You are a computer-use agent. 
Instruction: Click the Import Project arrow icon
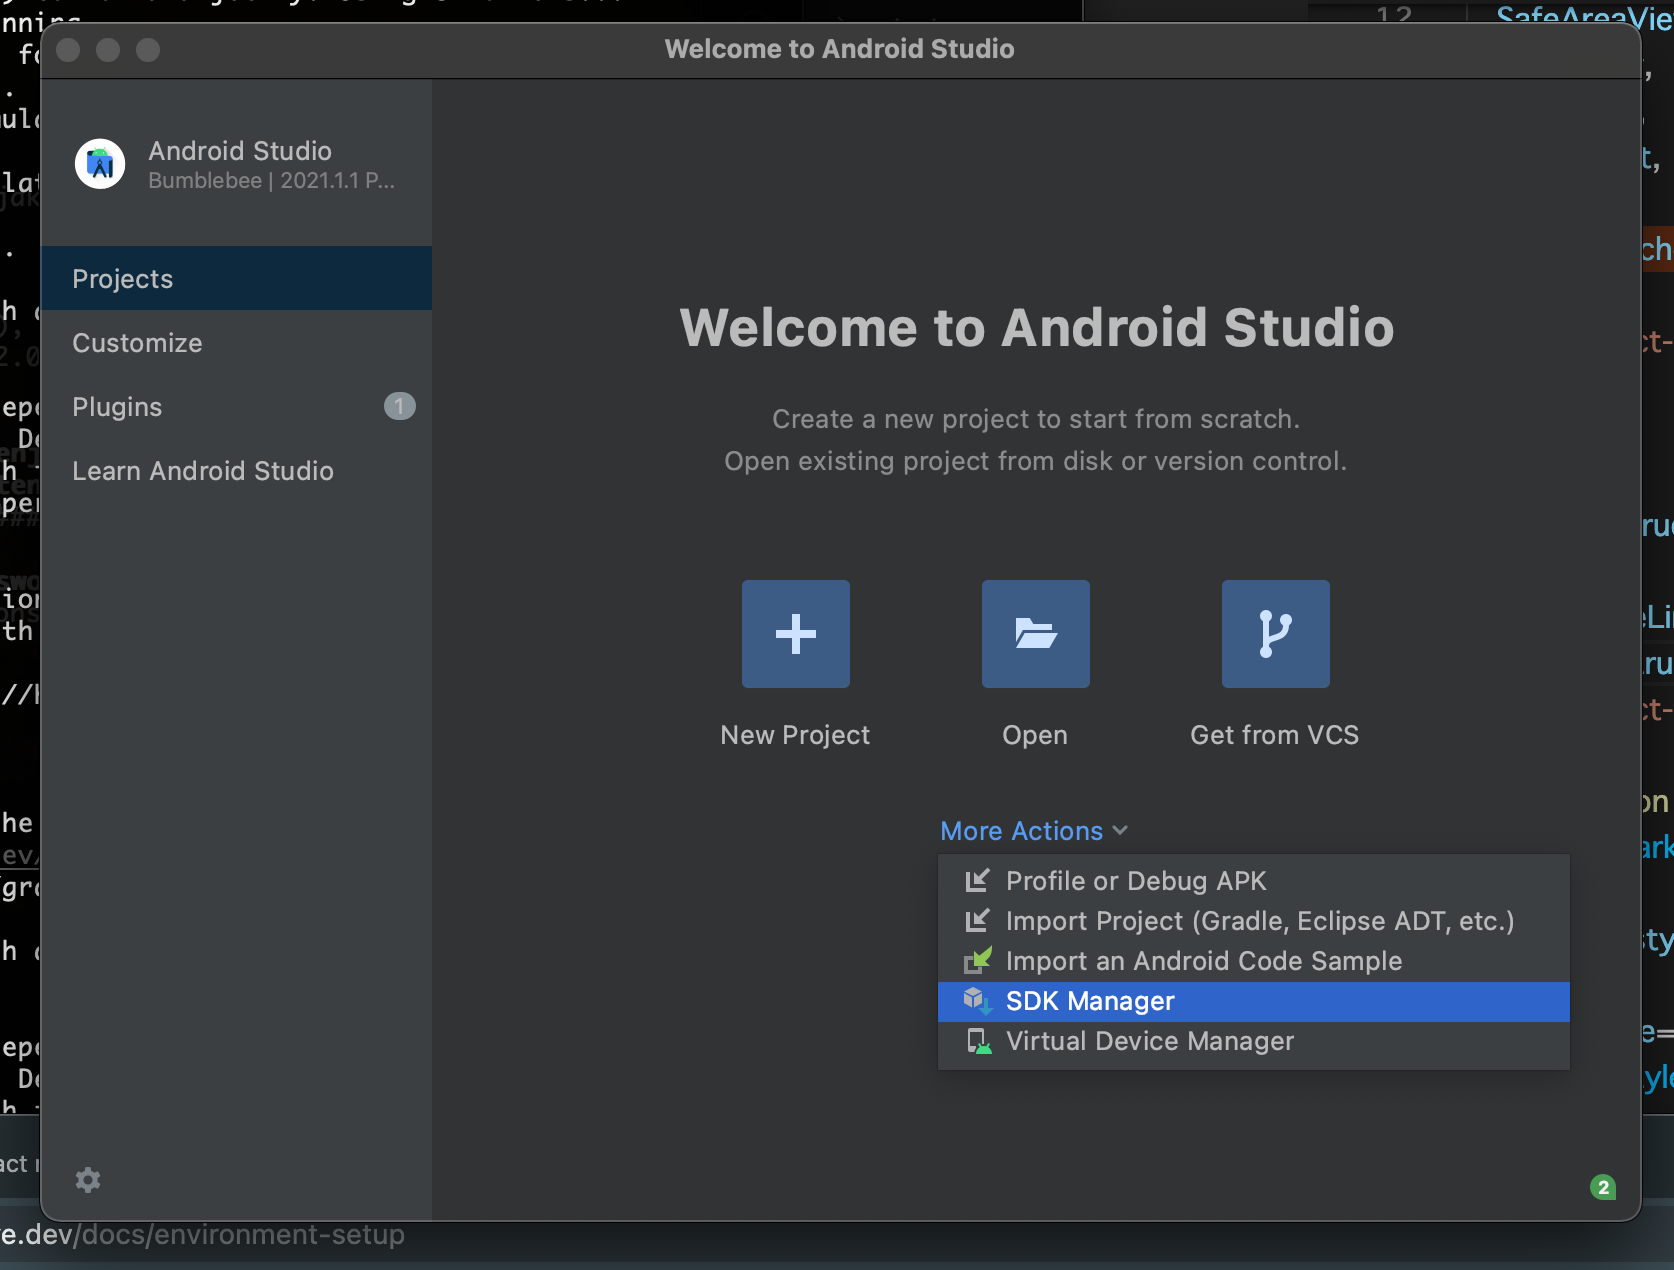(977, 921)
